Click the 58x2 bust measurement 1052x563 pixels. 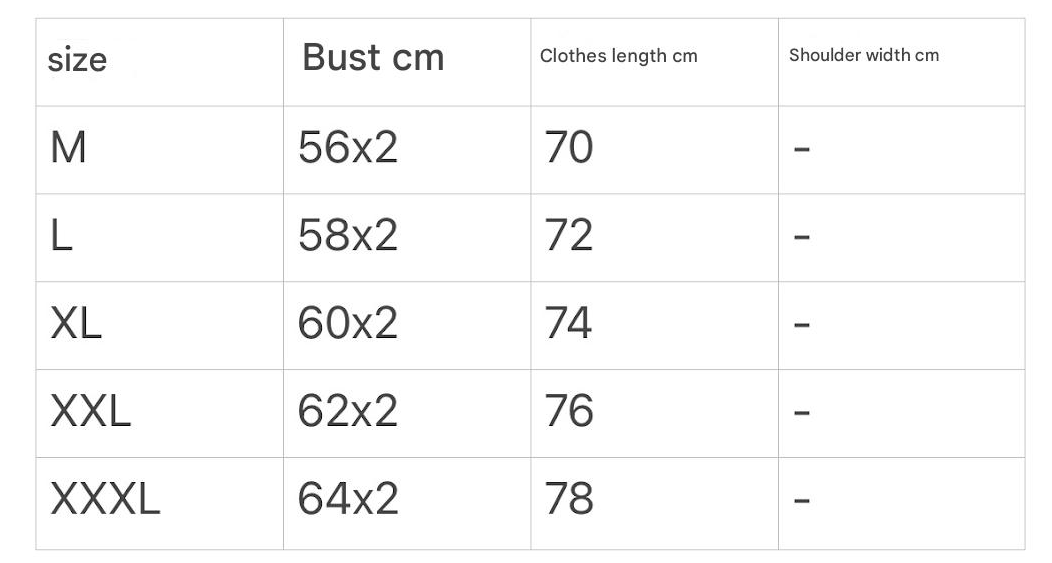tap(347, 236)
